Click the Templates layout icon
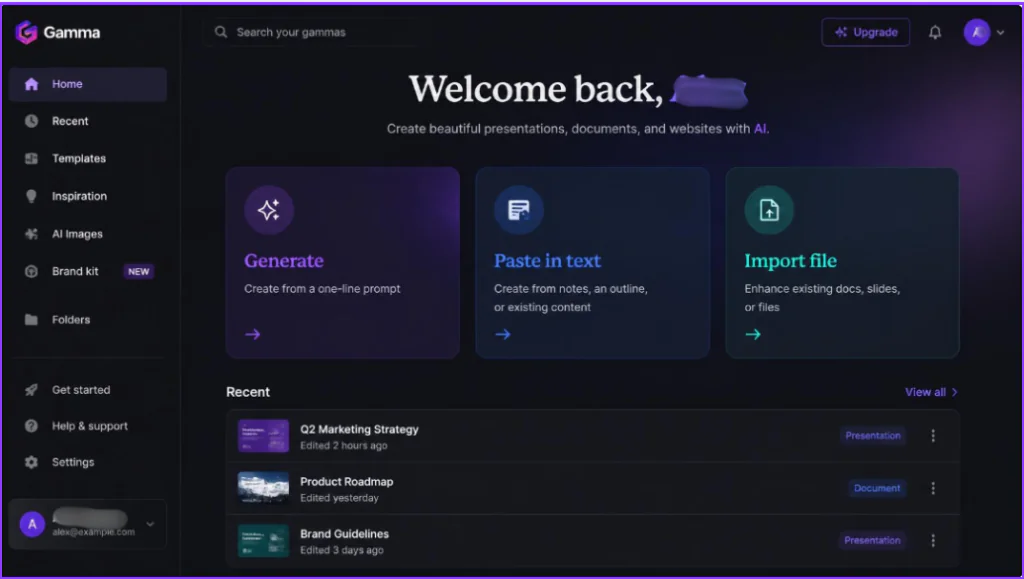 pos(31,159)
